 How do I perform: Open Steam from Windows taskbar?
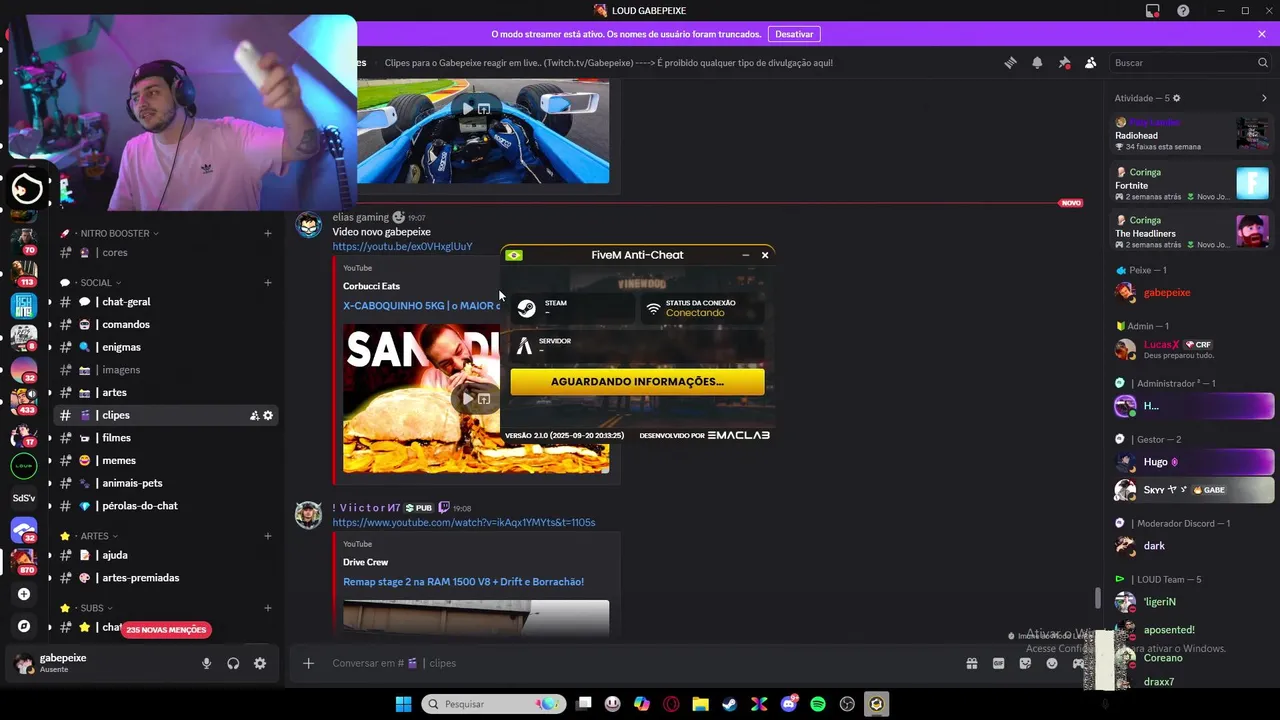coord(729,704)
